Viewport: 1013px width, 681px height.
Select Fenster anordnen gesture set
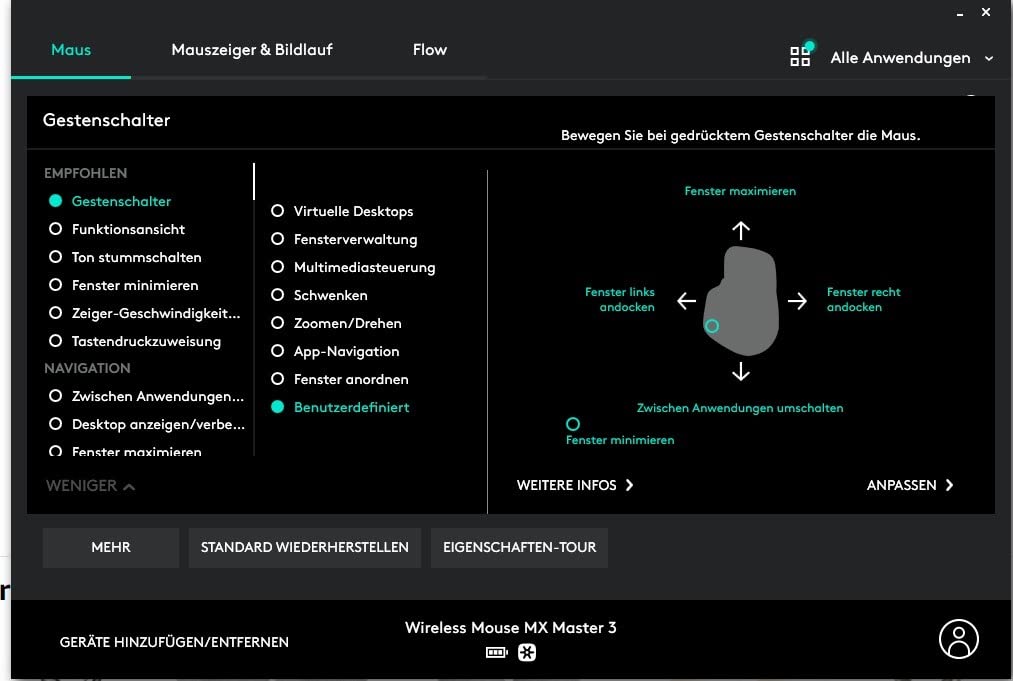(340, 379)
